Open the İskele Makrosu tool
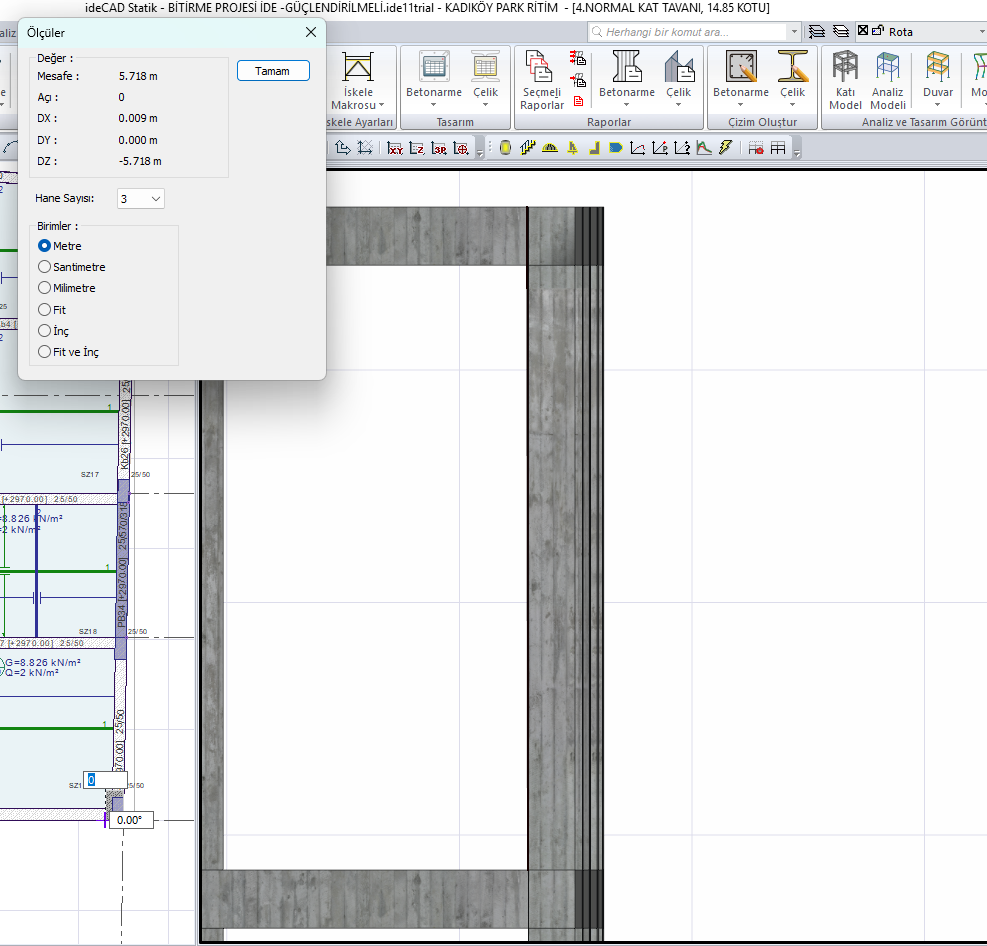Screen dimensions: 987x946 [358, 80]
